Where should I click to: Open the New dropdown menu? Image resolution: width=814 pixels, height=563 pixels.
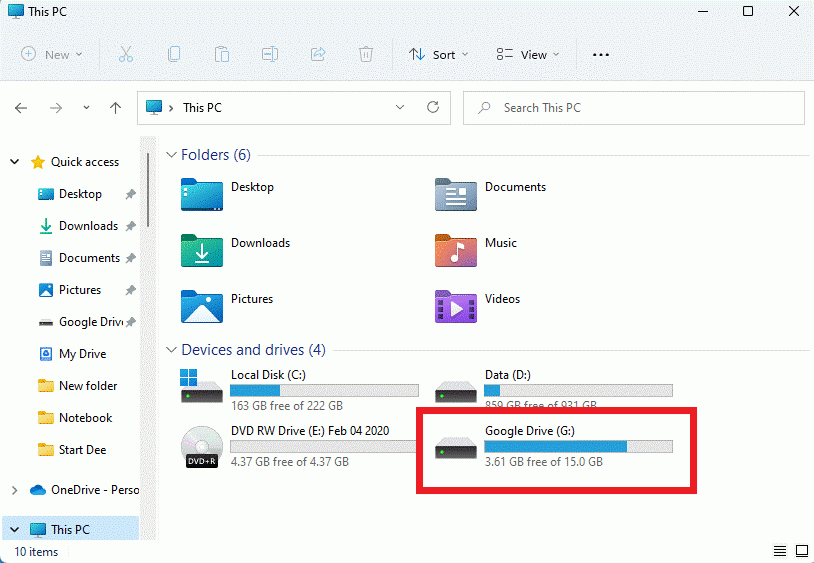point(51,54)
